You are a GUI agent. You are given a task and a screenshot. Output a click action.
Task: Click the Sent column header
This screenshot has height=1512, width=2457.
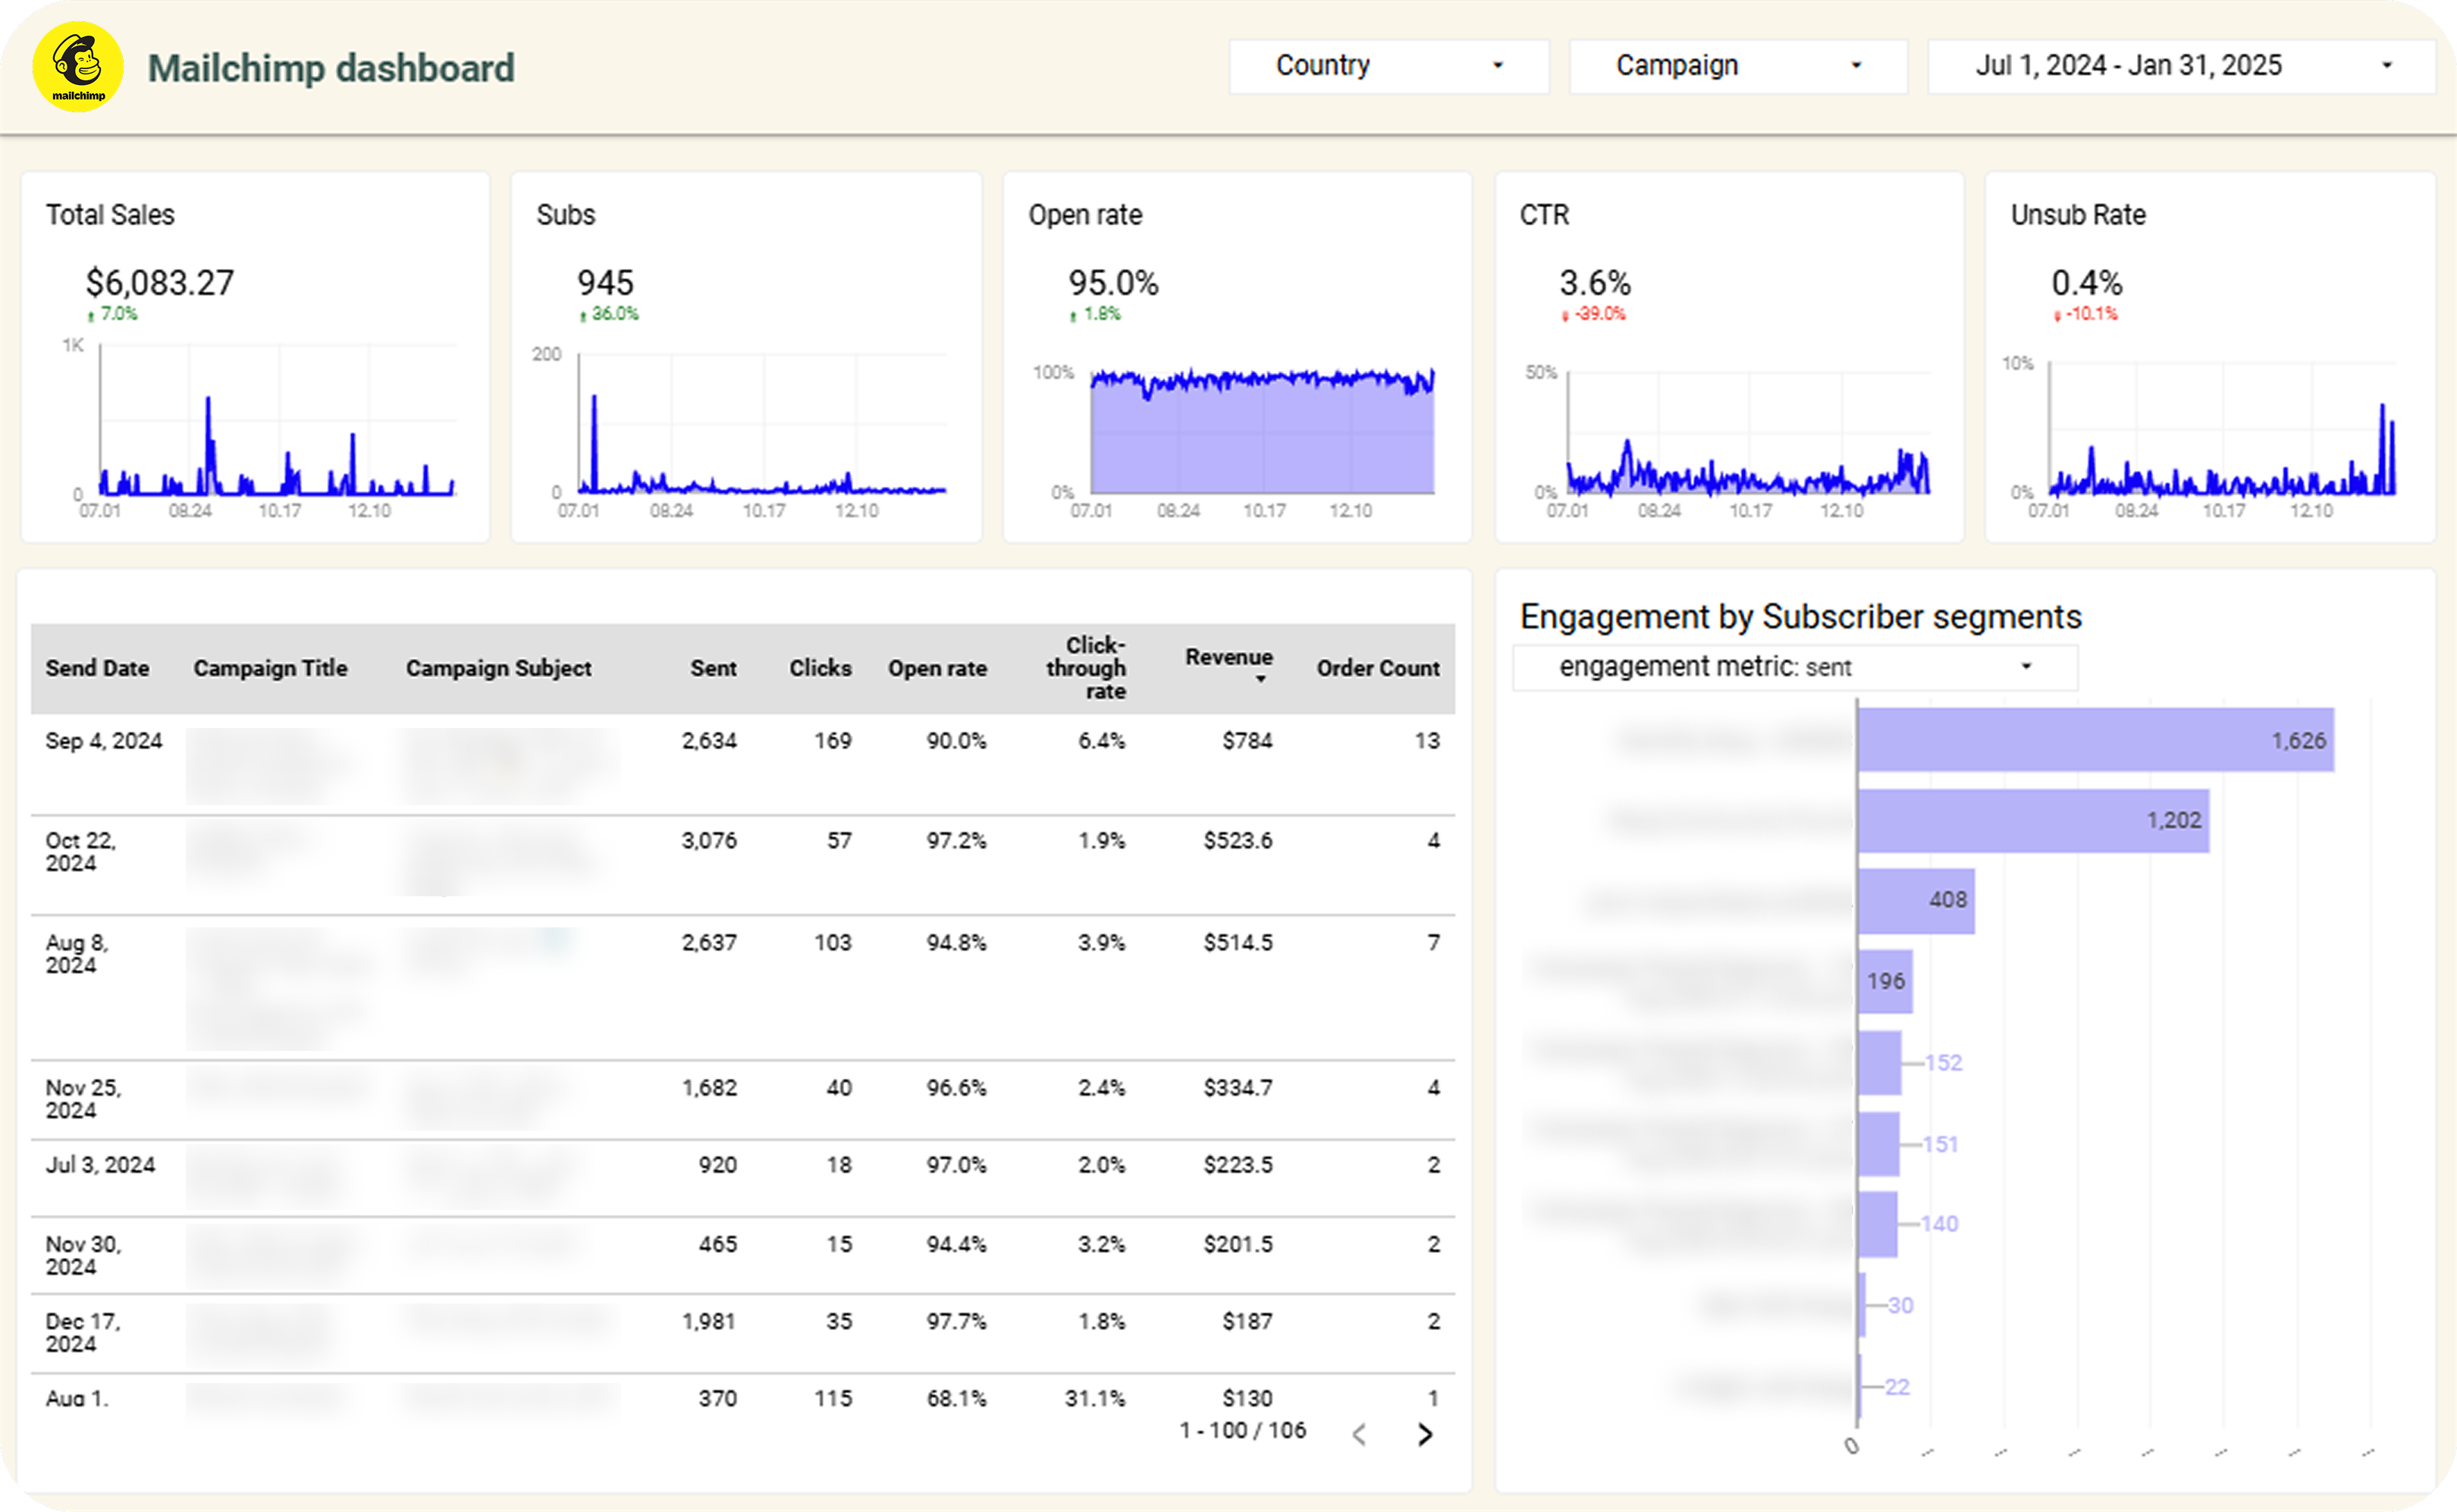(712, 668)
